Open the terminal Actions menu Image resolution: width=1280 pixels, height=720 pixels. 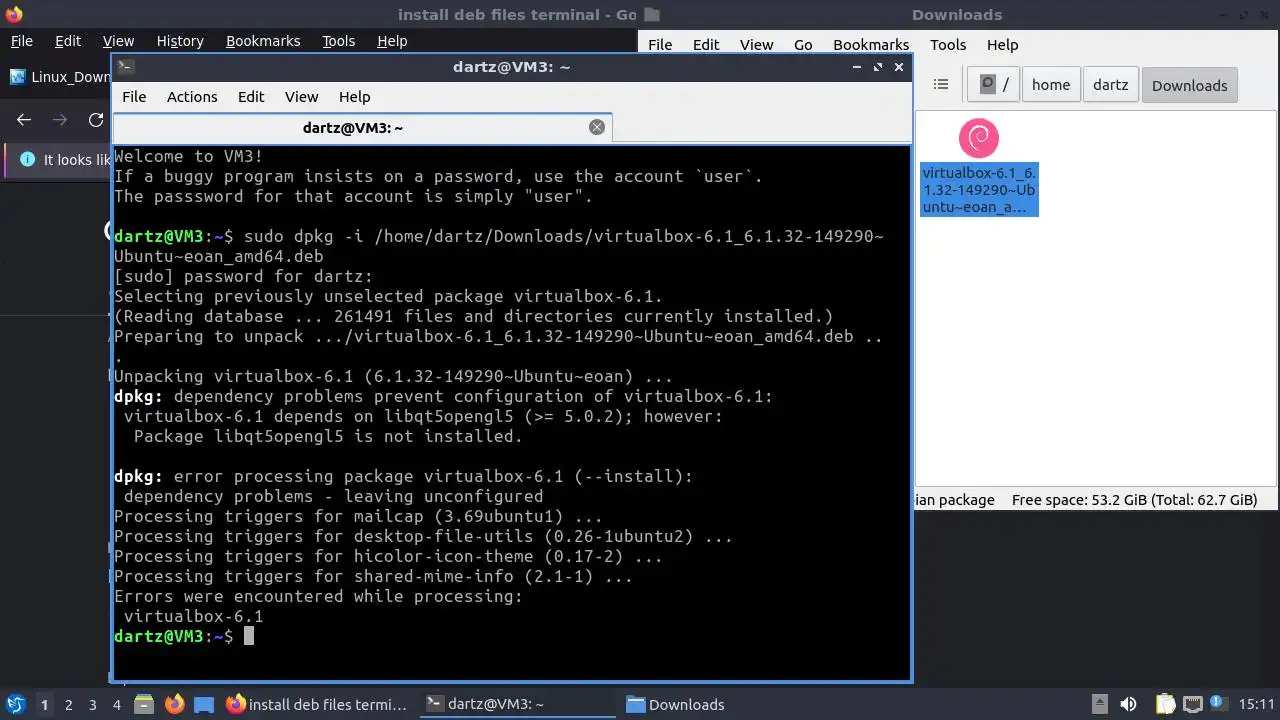tap(192, 97)
